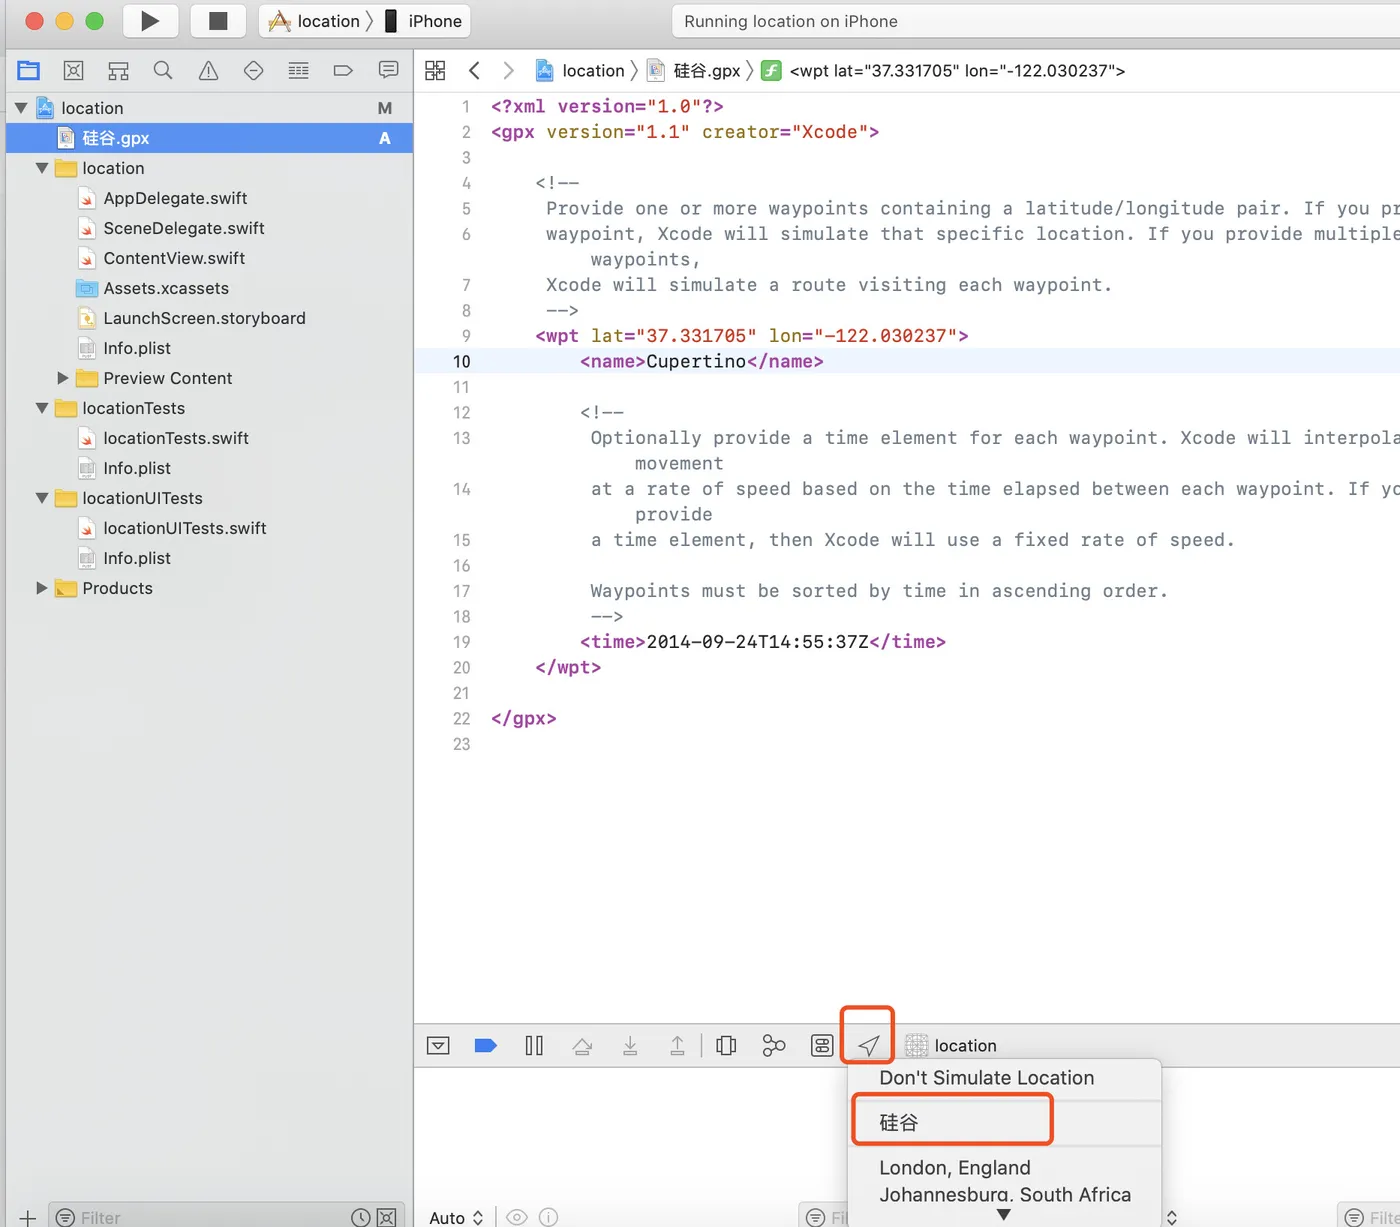The width and height of the screenshot is (1400, 1227).
Task: Open Info.plist under locationTests folder
Action: pyautogui.click(x=137, y=468)
